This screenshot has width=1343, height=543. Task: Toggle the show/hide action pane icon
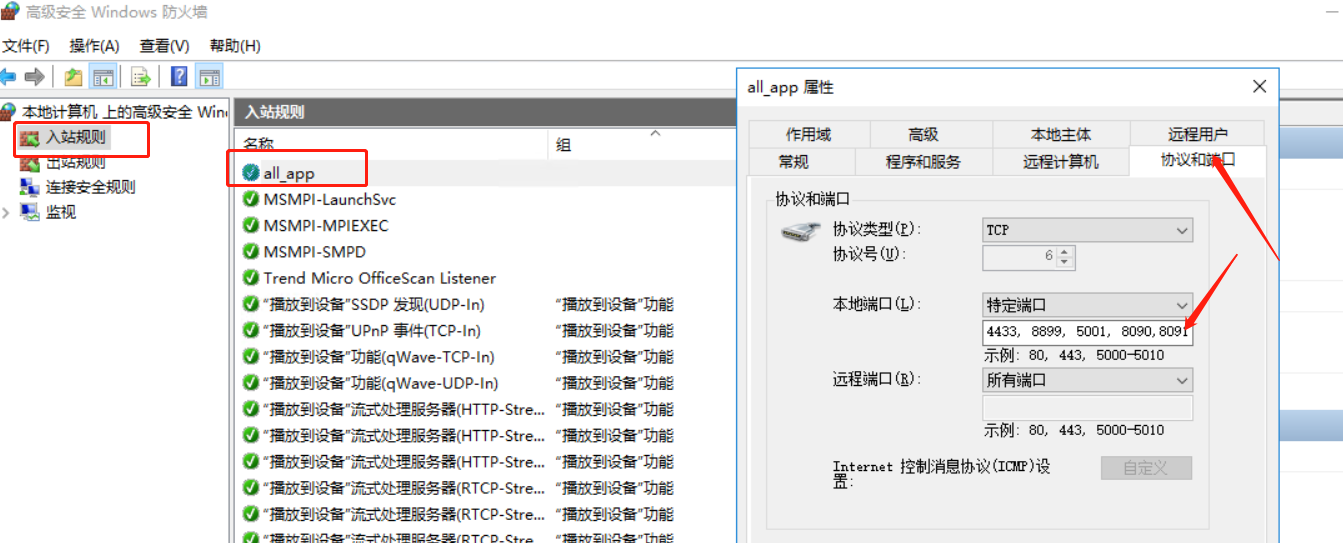tap(209, 77)
